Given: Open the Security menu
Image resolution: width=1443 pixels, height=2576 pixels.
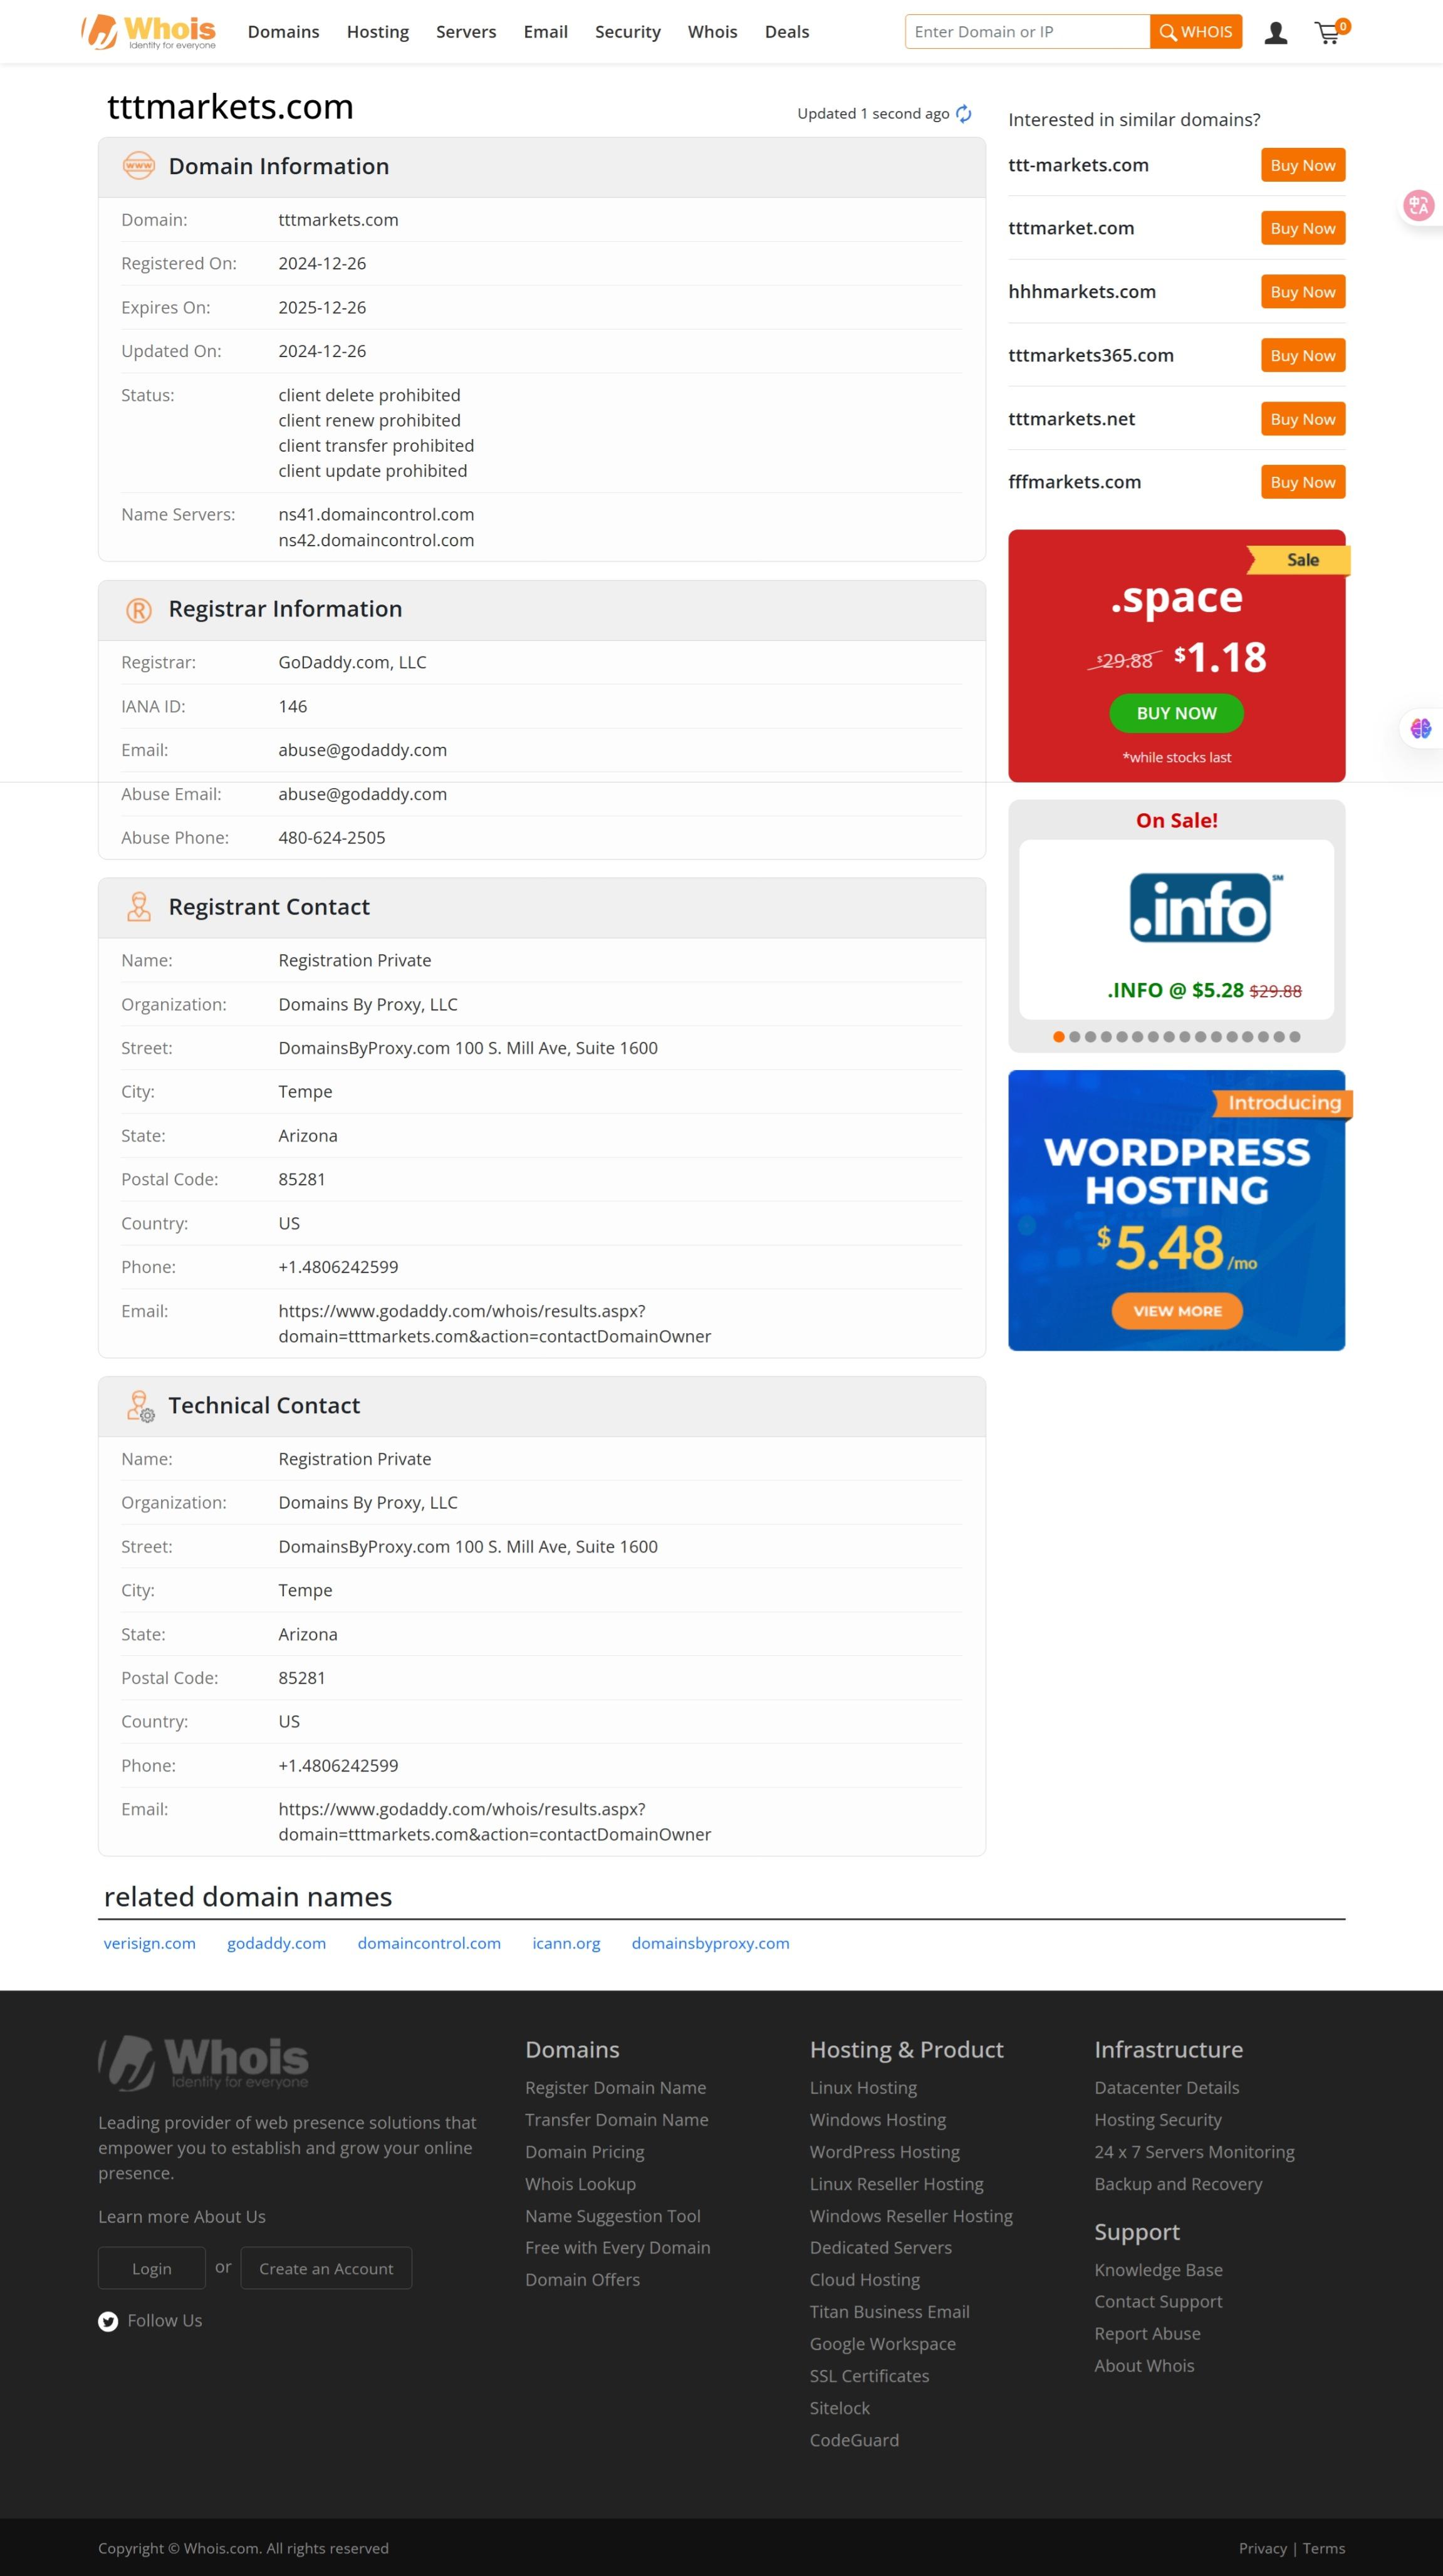Looking at the screenshot, I should coord(628,32).
